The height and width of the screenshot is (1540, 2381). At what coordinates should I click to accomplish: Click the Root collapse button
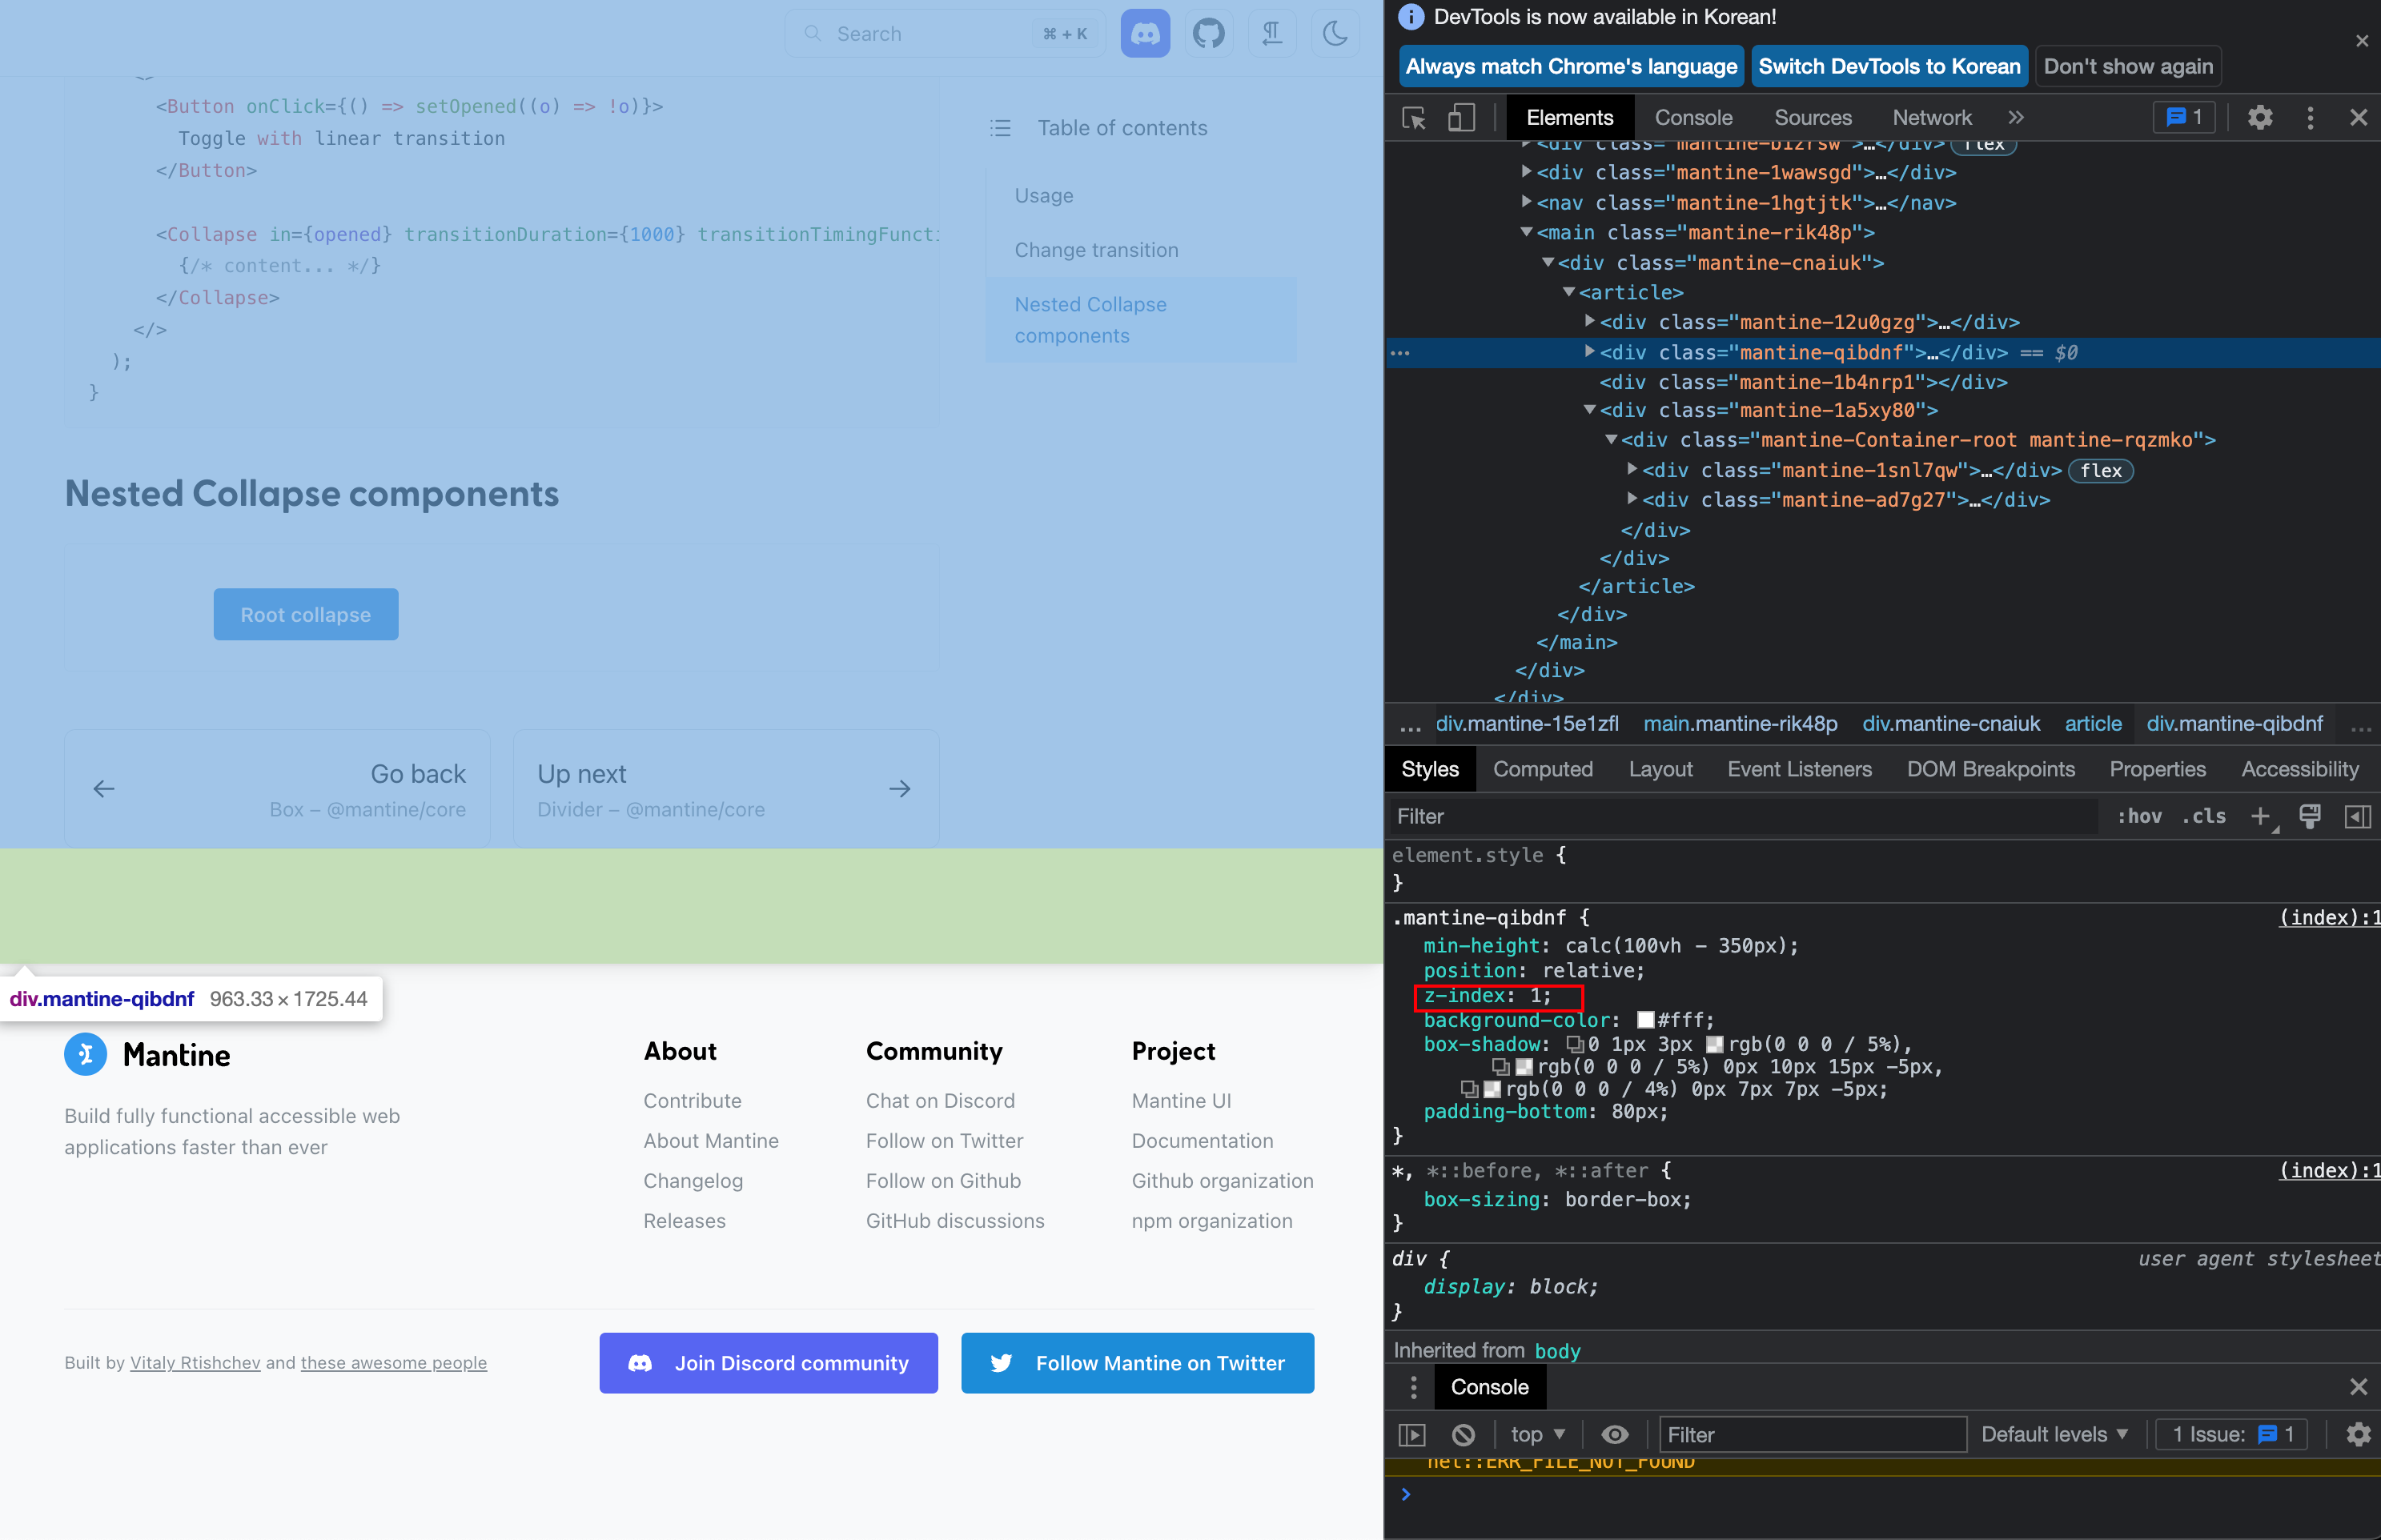tap(306, 614)
